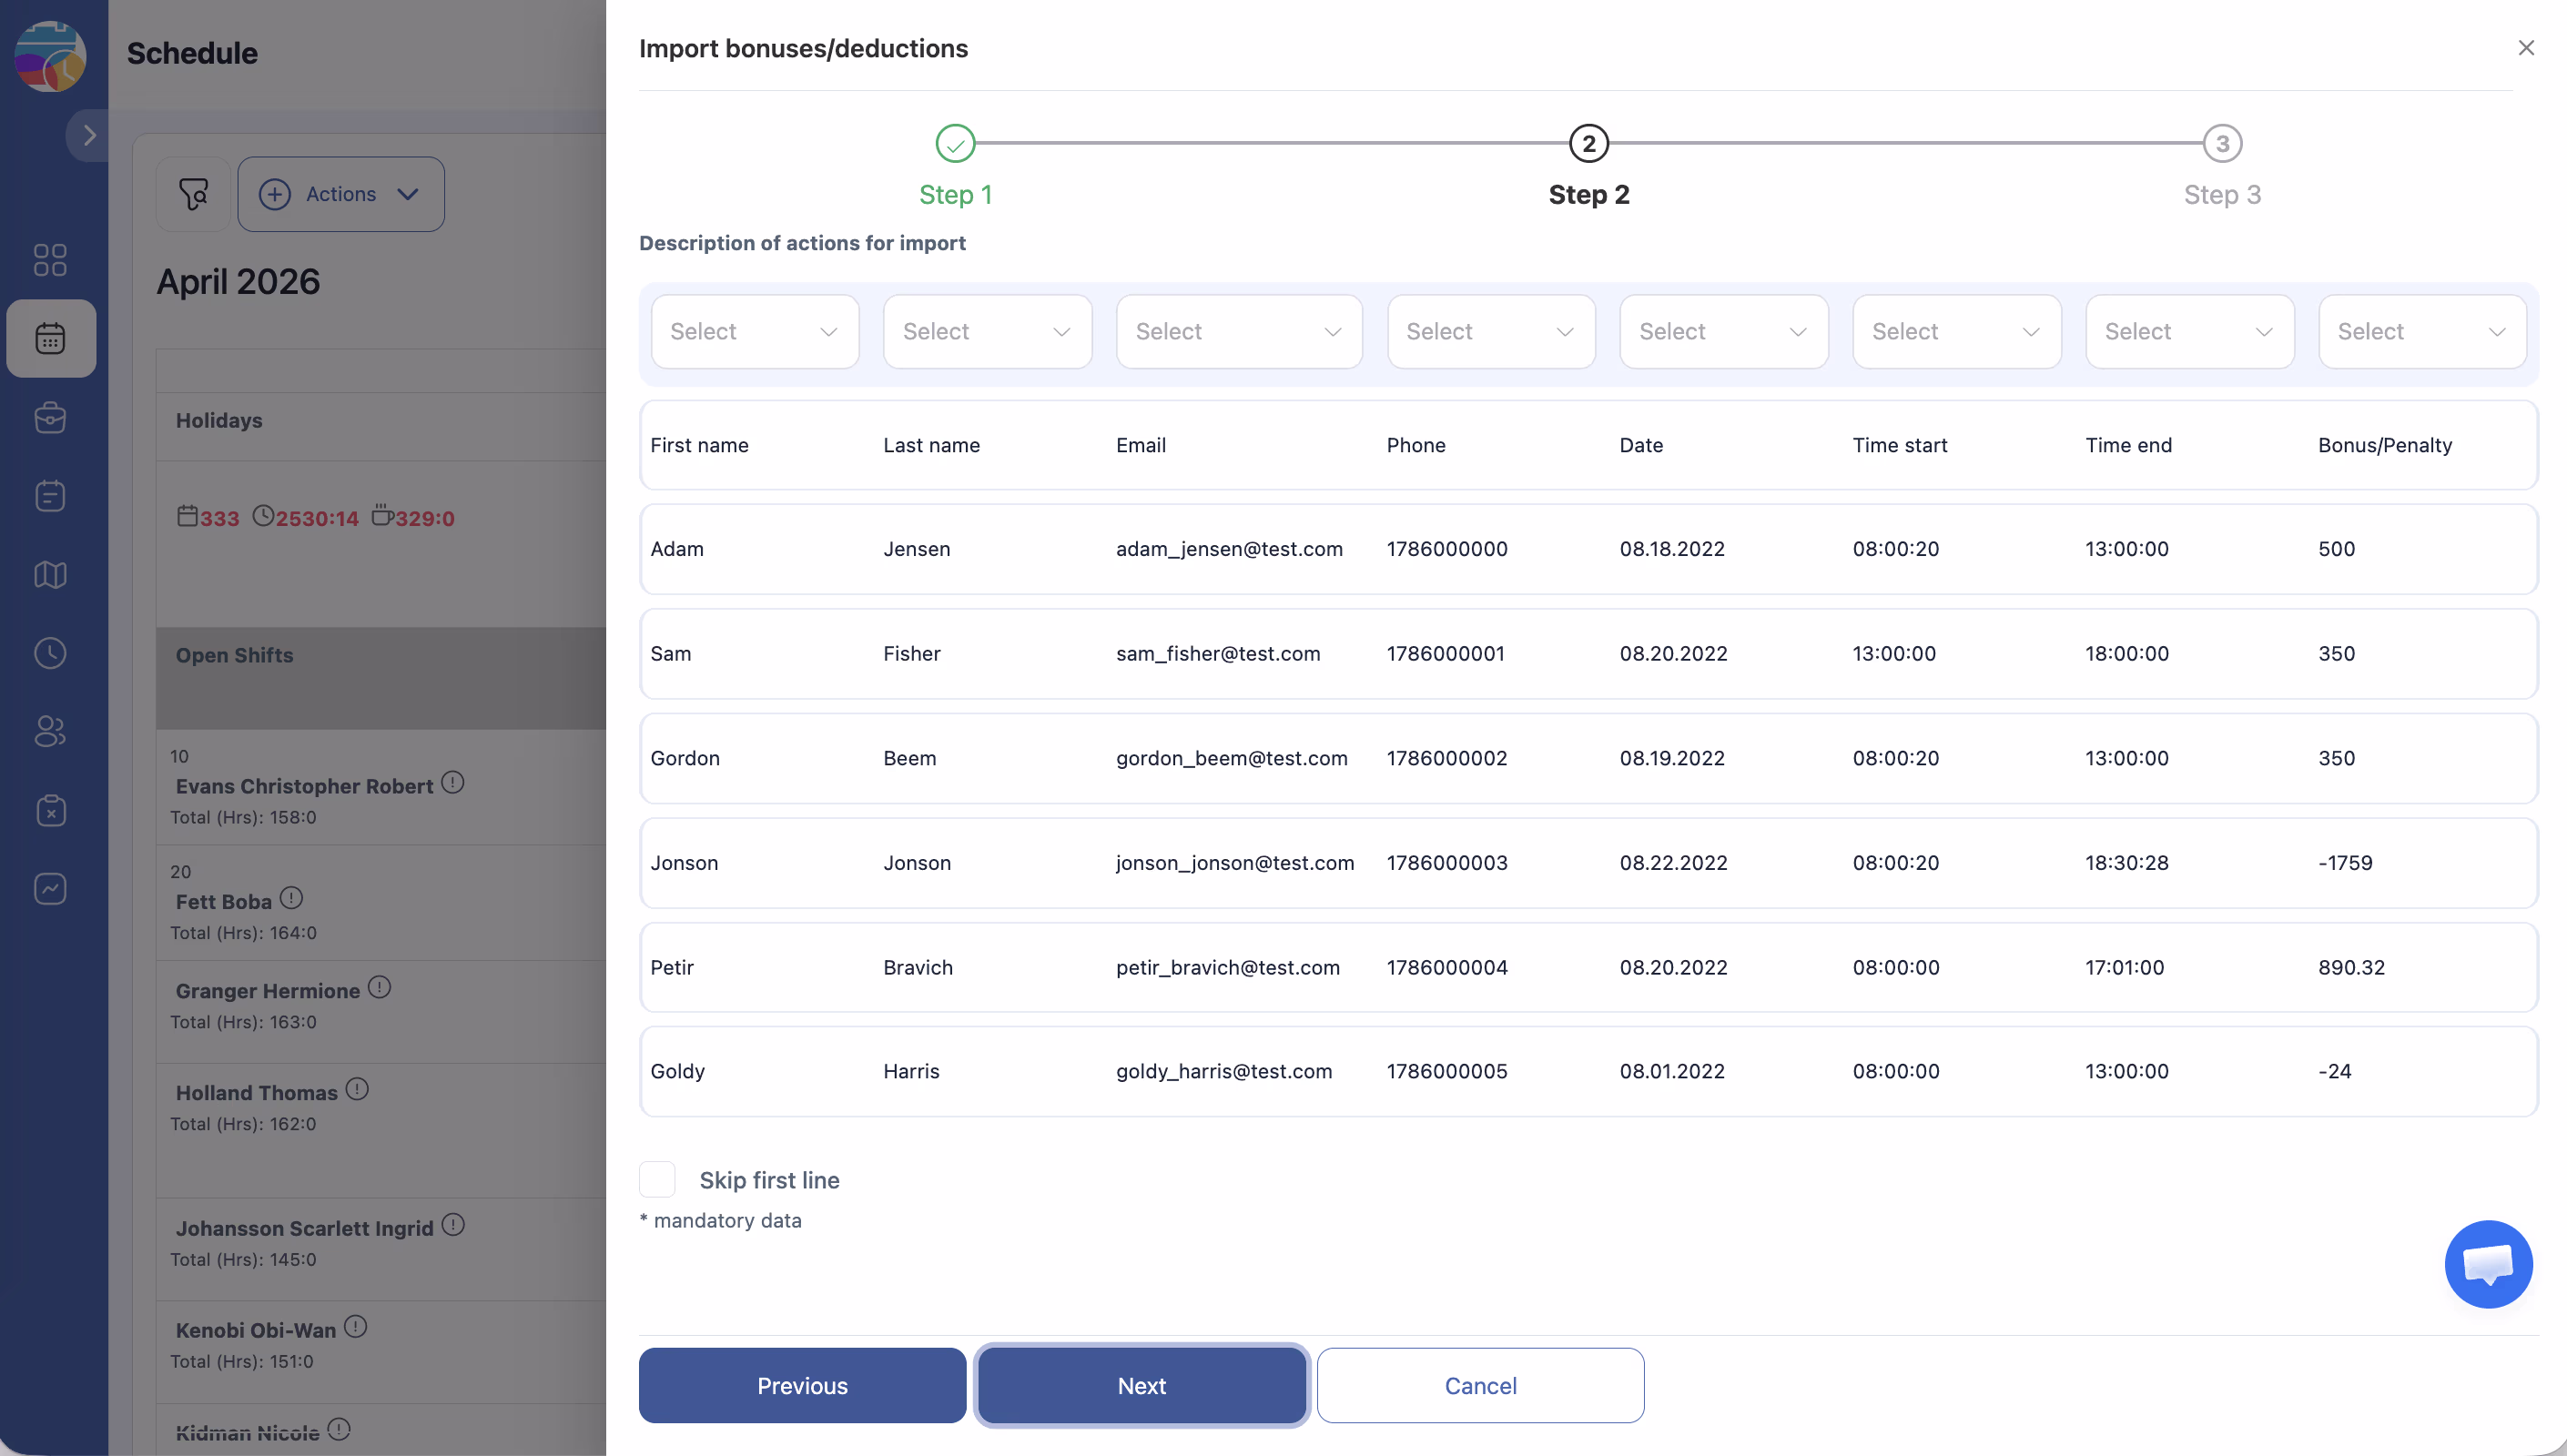Expand sidebar with the arrow chevron

(89, 135)
